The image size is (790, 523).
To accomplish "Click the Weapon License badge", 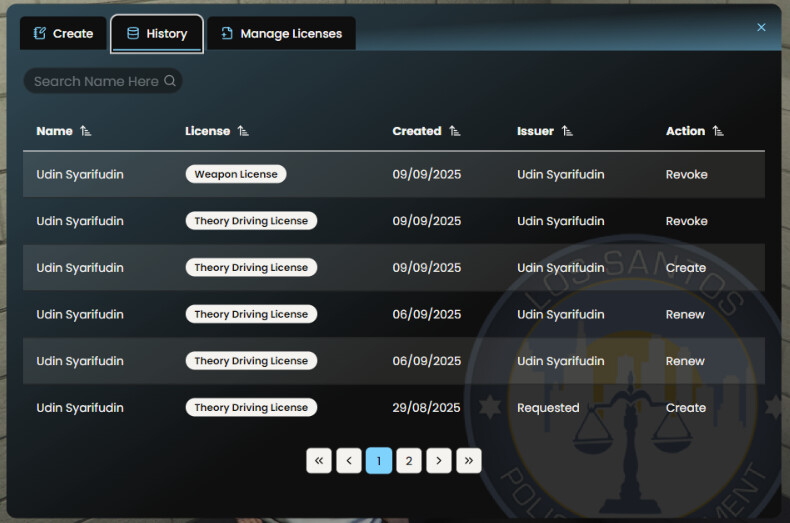I will point(235,174).
